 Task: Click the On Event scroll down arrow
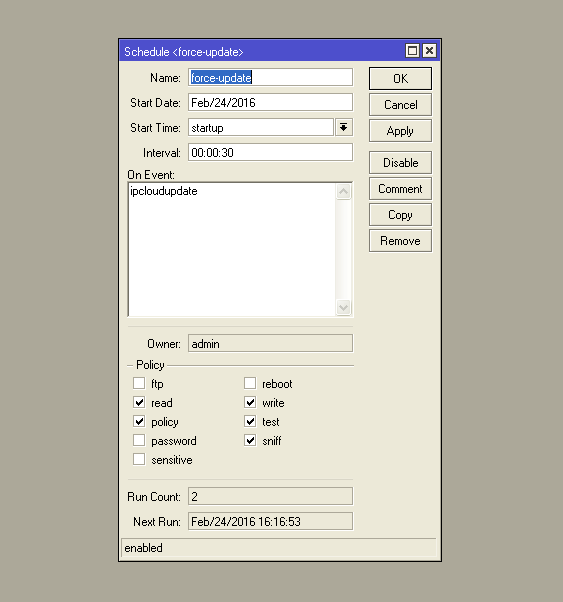coord(344,307)
